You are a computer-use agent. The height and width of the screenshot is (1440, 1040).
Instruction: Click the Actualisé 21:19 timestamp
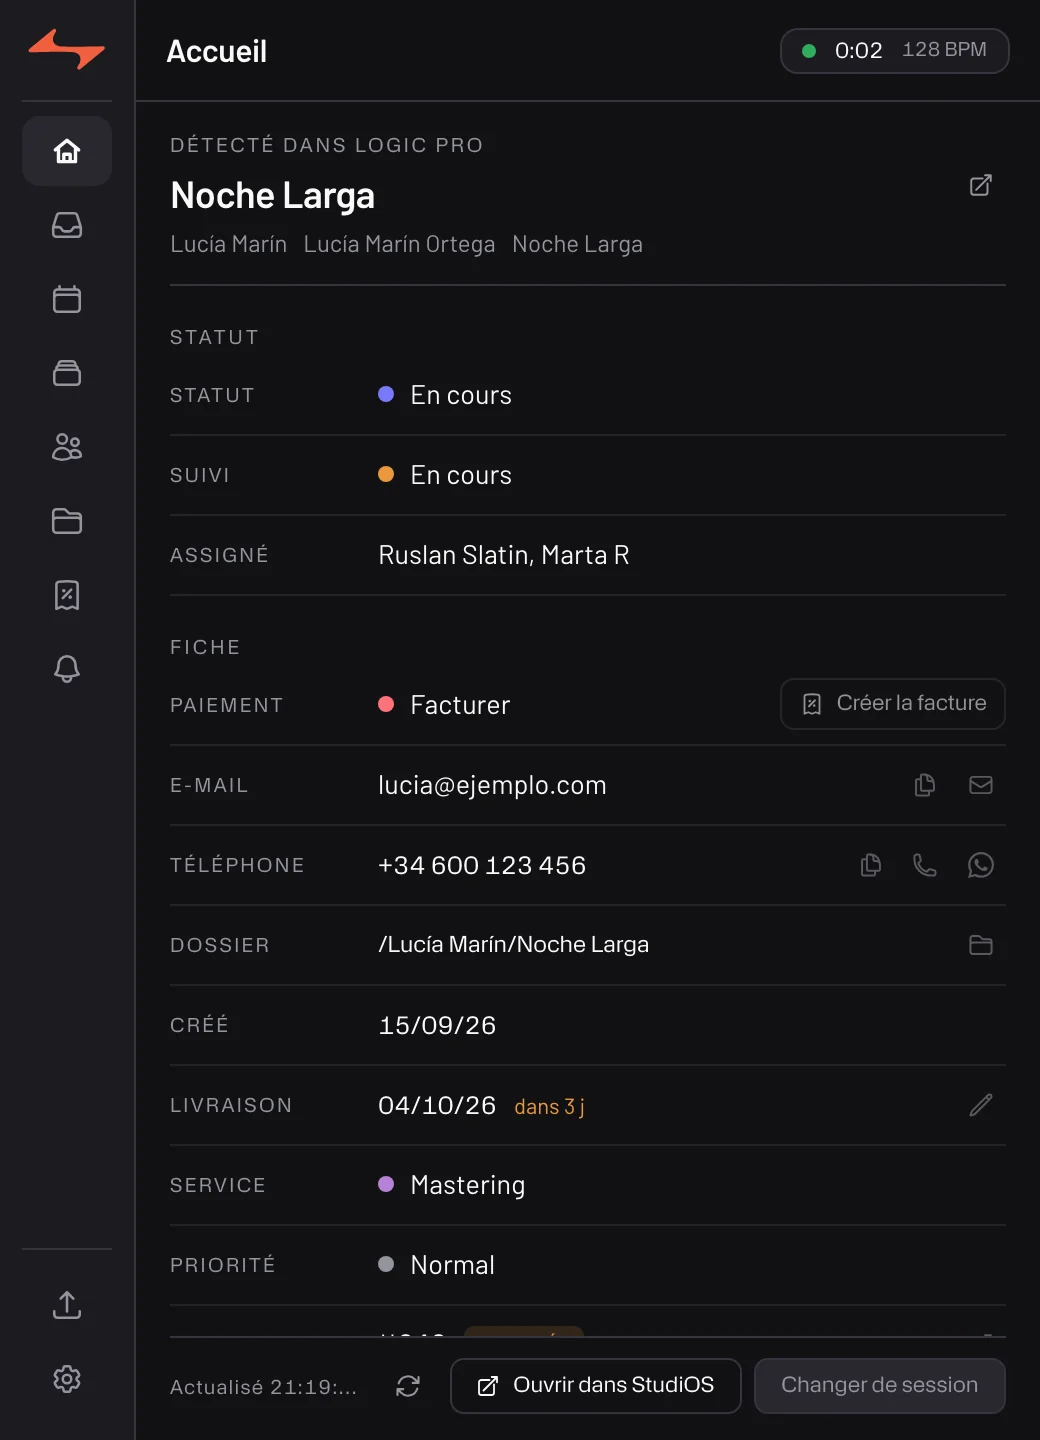(x=263, y=1387)
